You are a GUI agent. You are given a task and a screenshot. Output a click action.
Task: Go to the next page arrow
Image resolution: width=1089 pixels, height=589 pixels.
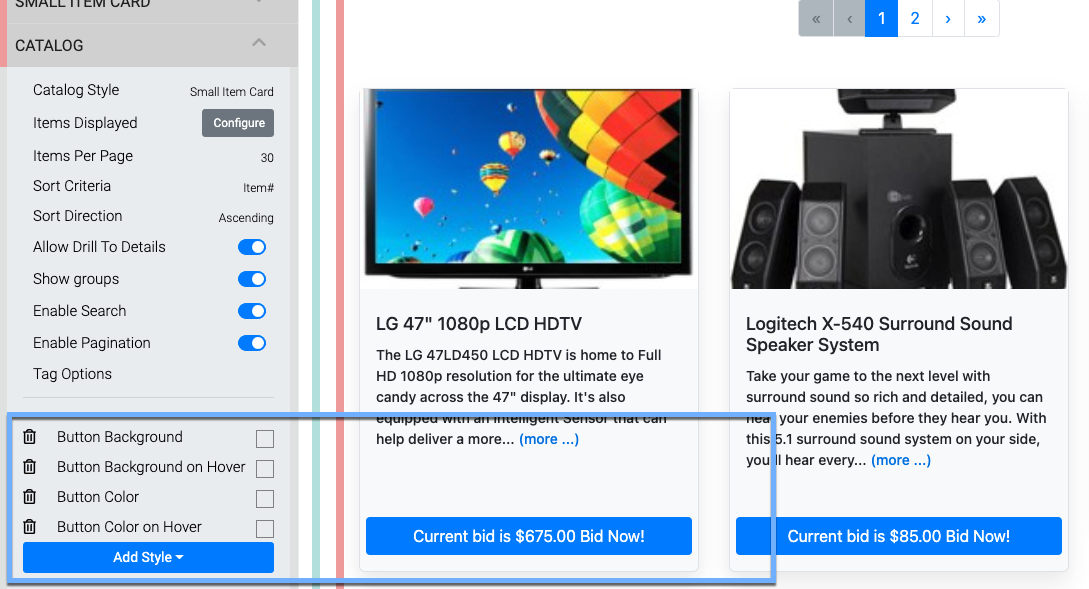tap(948, 19)
